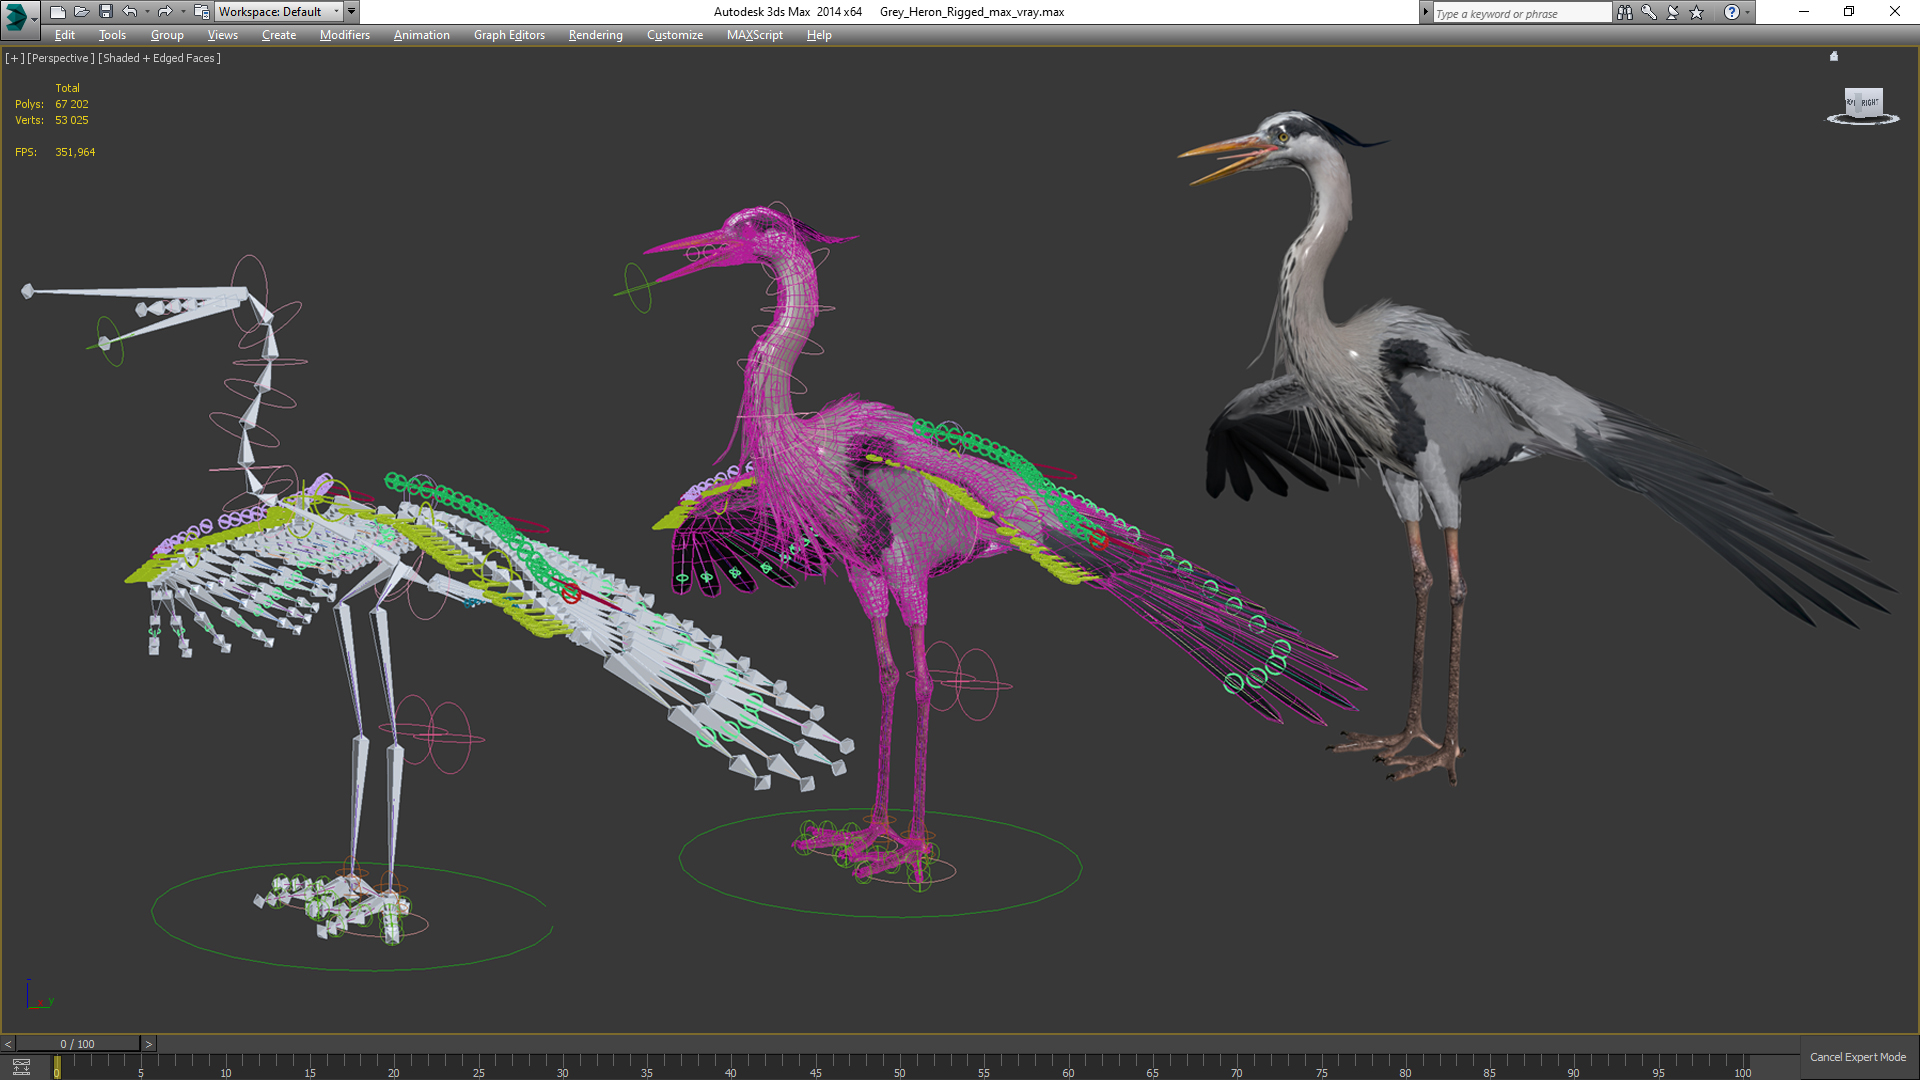Open Subscription Center key icon

(1648, 12)
